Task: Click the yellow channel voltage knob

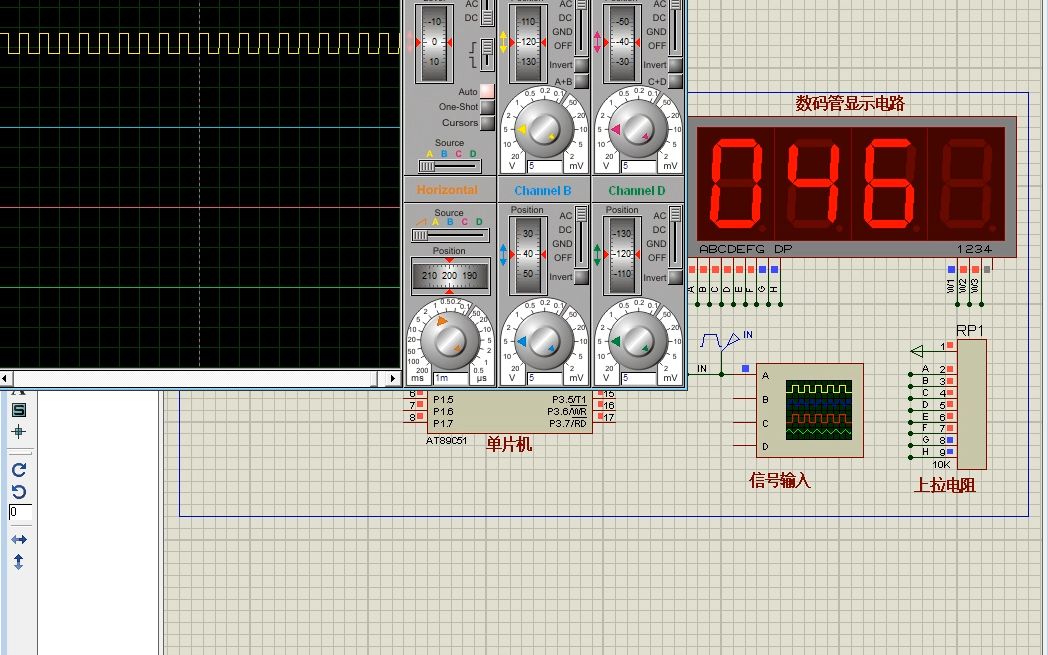Action: click(544, 129)
